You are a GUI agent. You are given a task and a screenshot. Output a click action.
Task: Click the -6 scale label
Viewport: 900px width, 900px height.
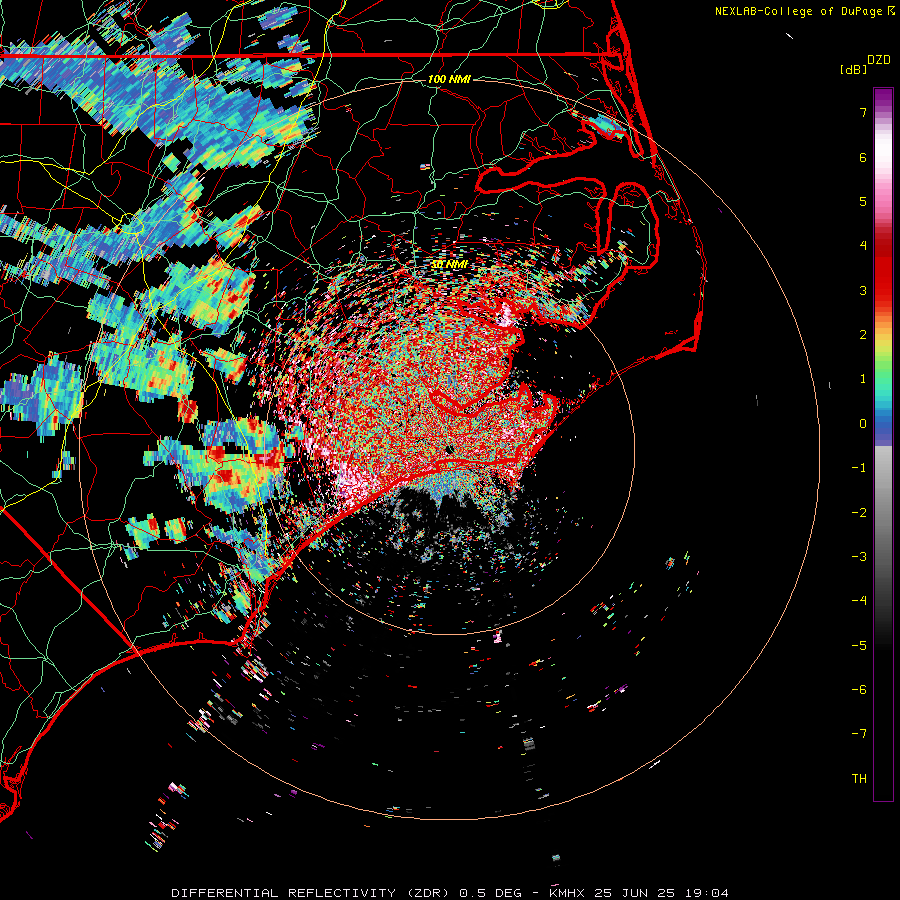click(859, 690)
